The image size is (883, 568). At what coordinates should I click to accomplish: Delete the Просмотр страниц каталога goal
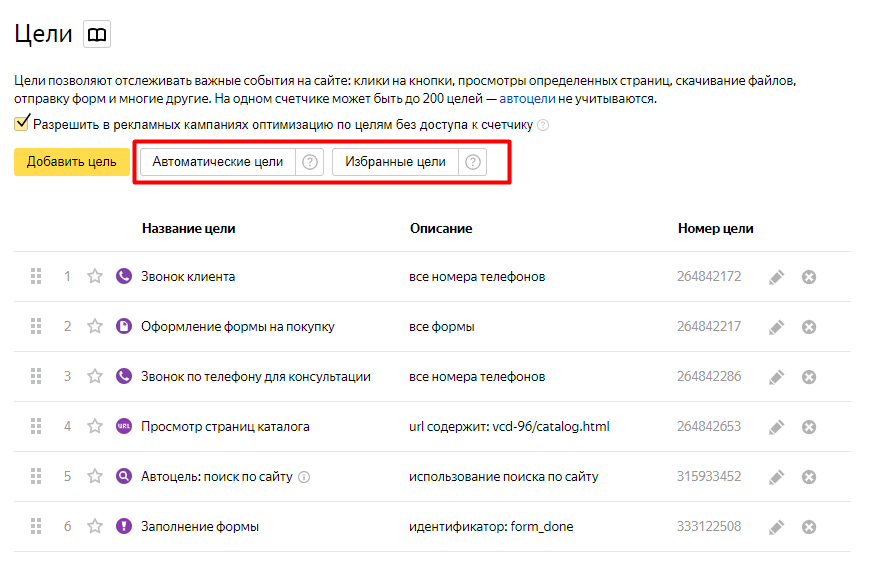coord(809,427)
